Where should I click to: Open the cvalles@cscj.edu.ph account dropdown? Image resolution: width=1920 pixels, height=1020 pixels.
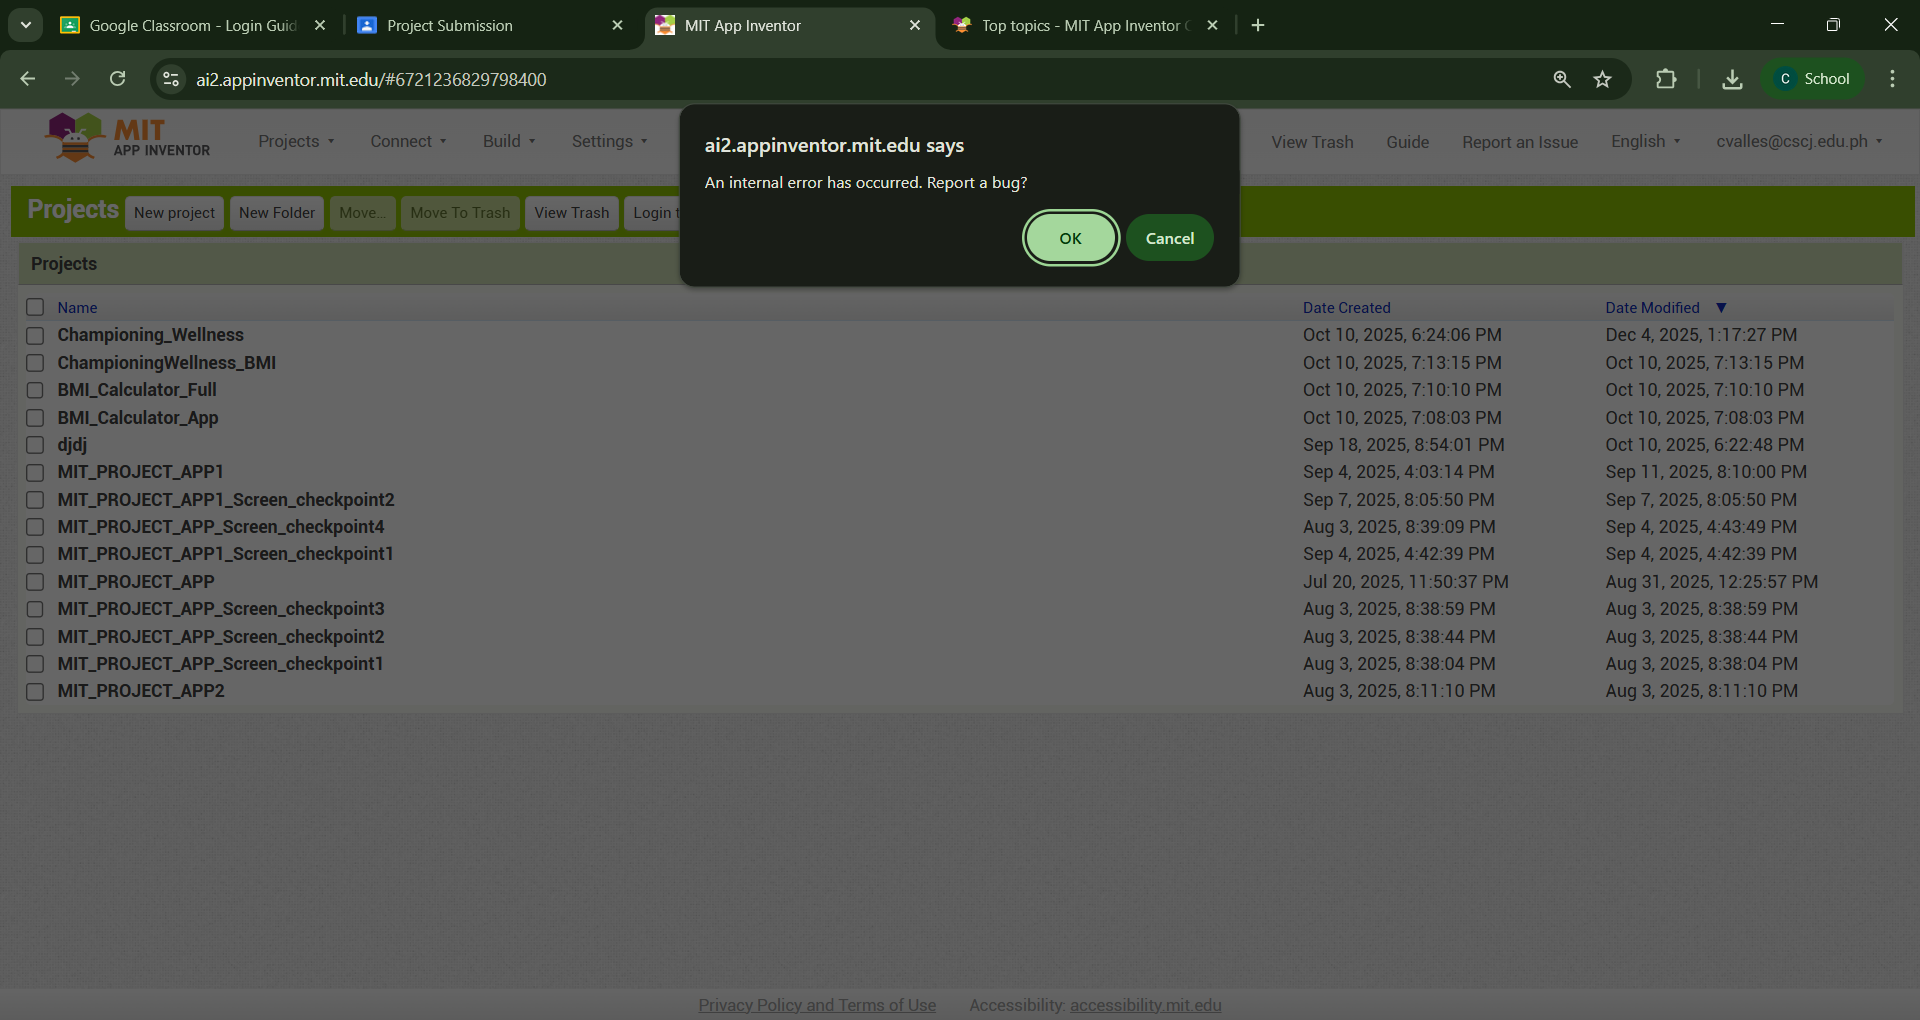click(x=1799, y=142)
